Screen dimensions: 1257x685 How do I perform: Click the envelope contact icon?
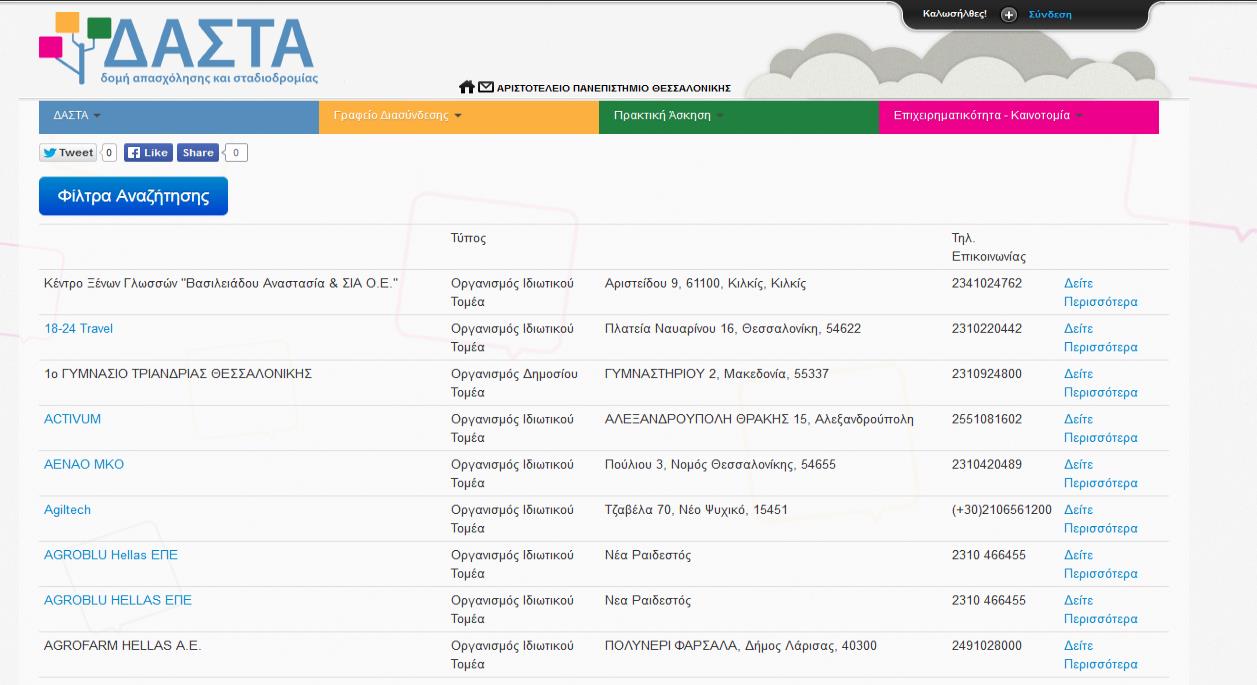(x=486, y=87)
